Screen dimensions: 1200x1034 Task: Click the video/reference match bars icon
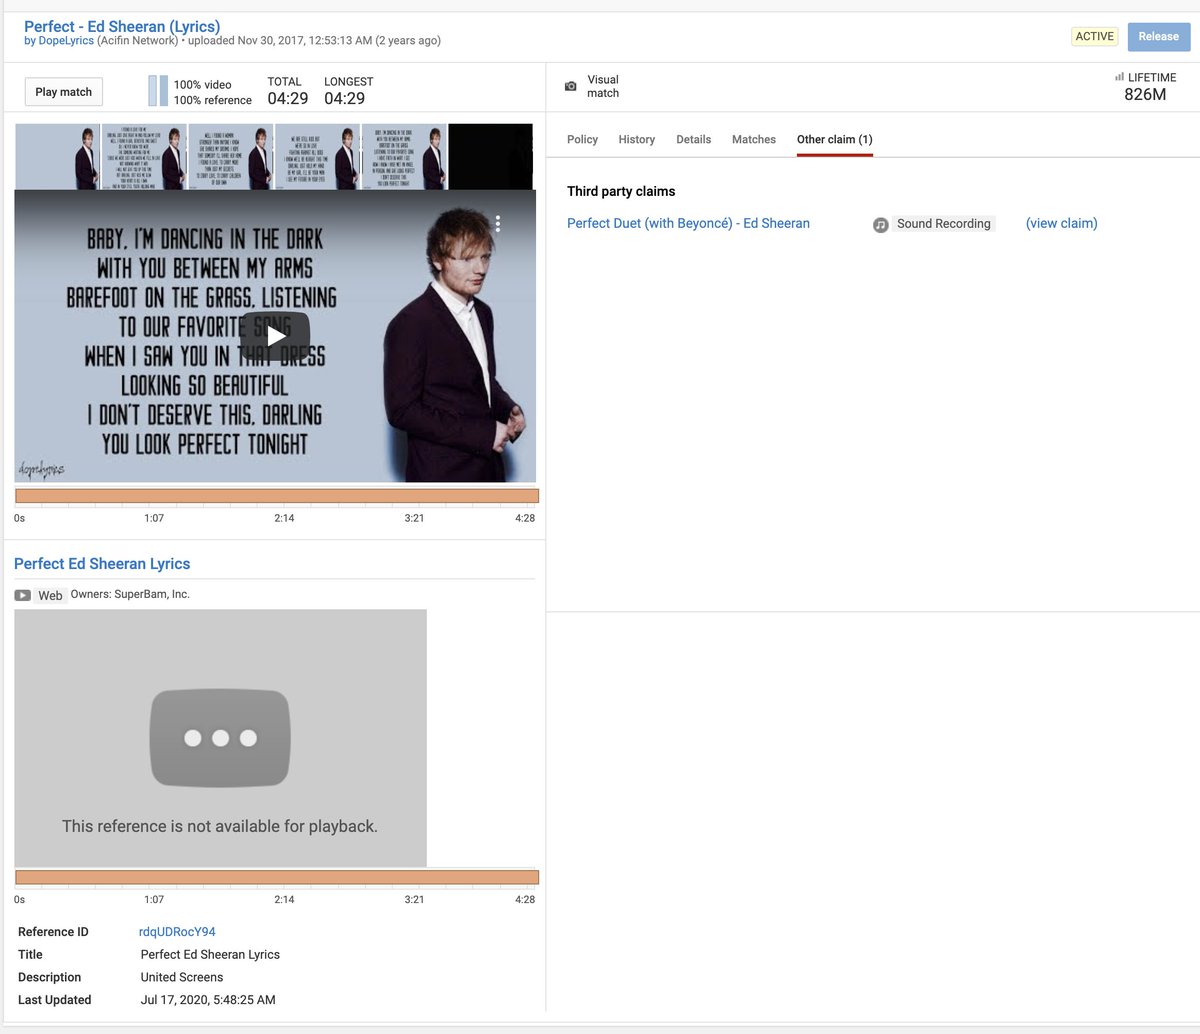158,91
